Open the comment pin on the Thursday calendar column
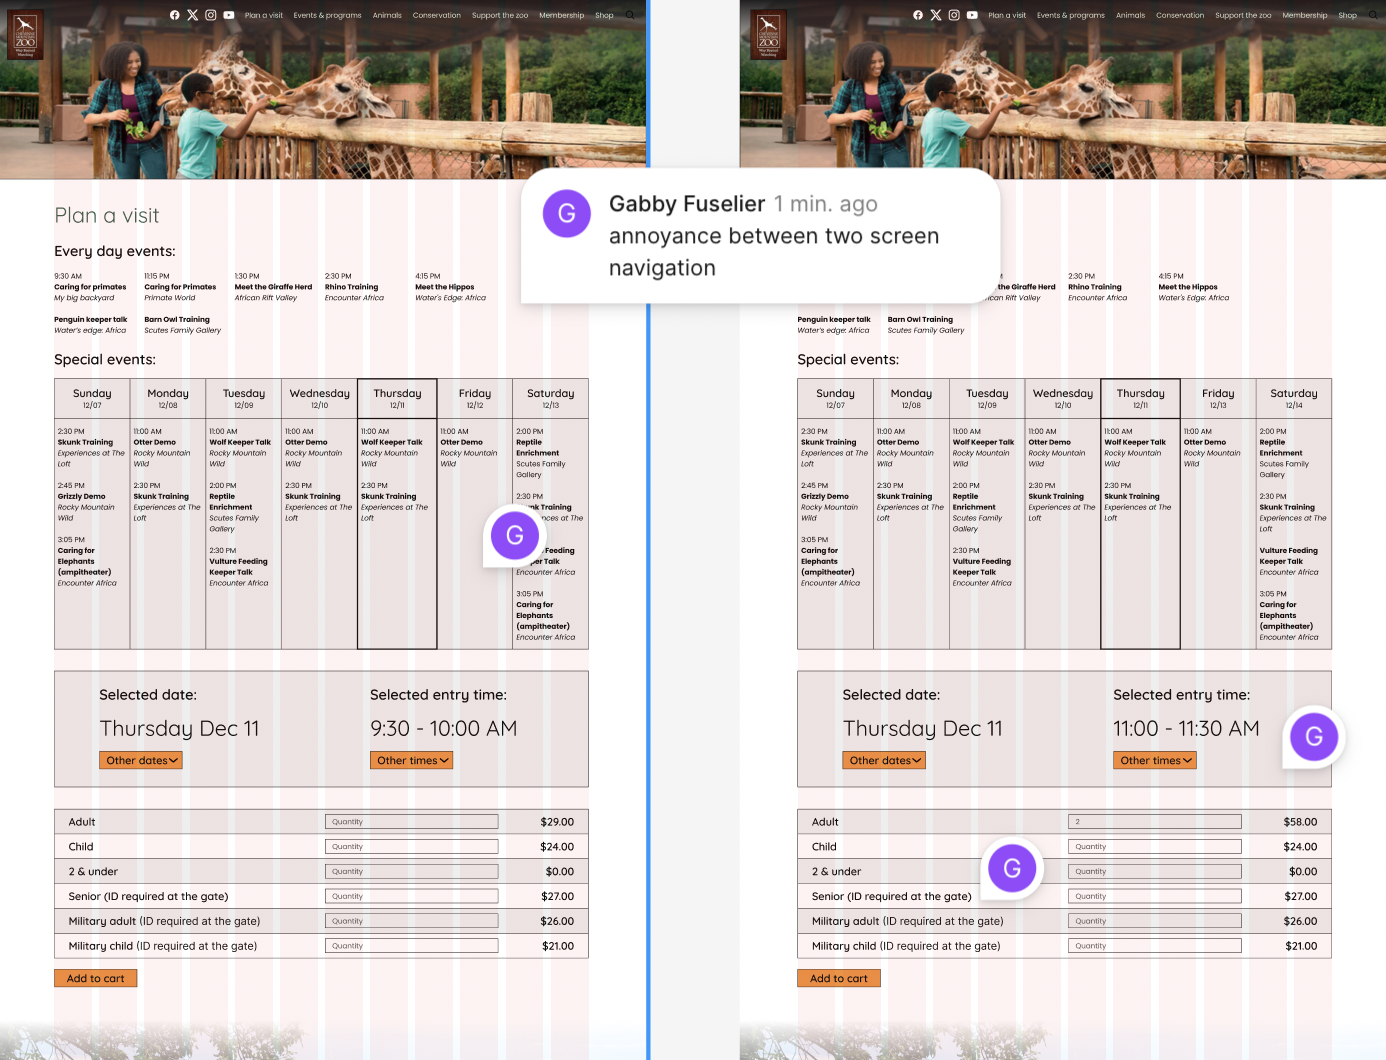1386x1060 pixels. click(514, 535)
